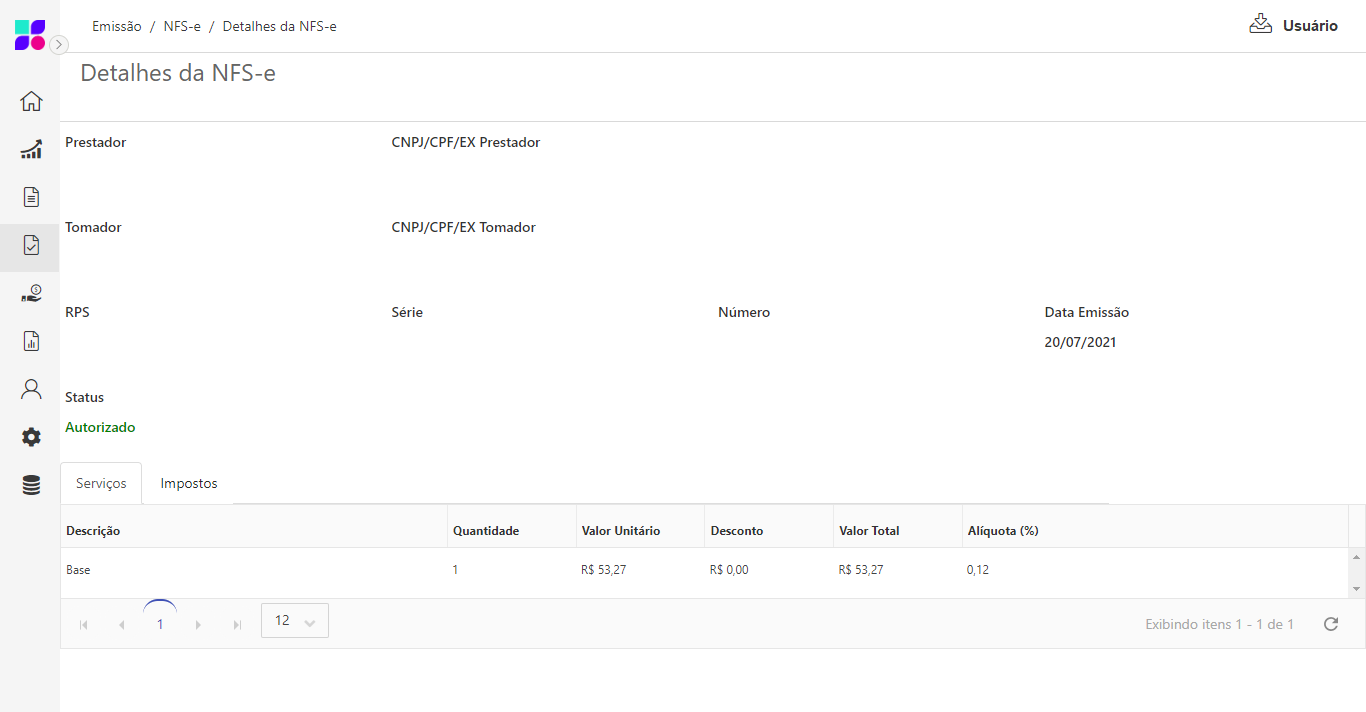The width and height of the screenshot is (1366, 712).
Task: Open the text document icon in sidebar
Action: 31,197
